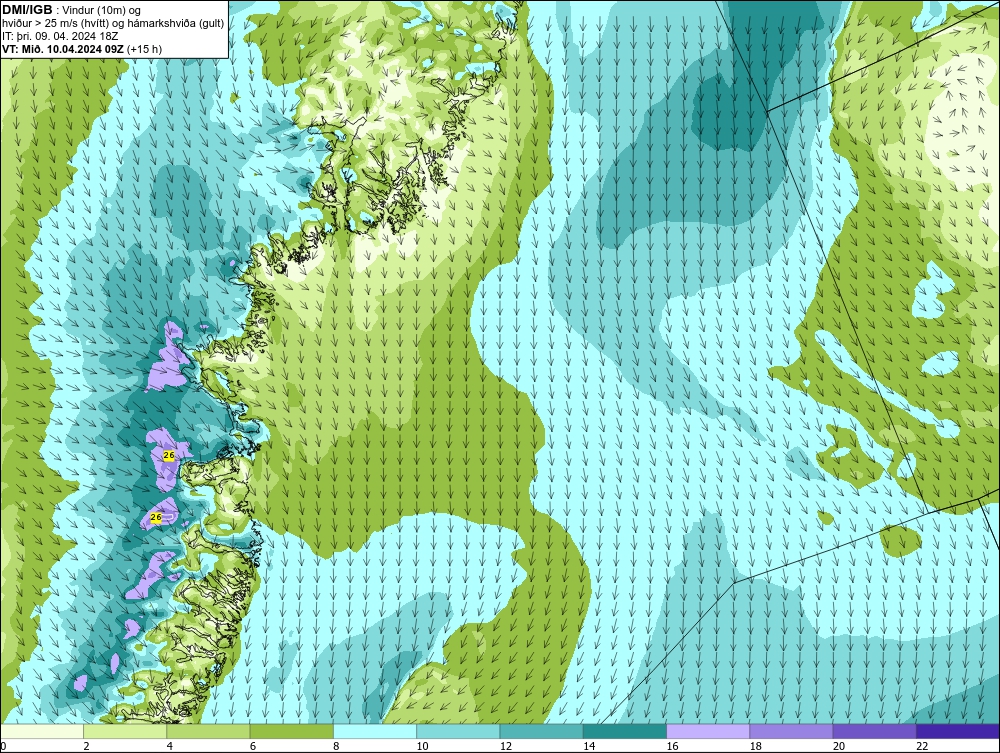Click the 6–8 m/s olive green legend swatch
1000x753 pixels.
tap(291, 731)
